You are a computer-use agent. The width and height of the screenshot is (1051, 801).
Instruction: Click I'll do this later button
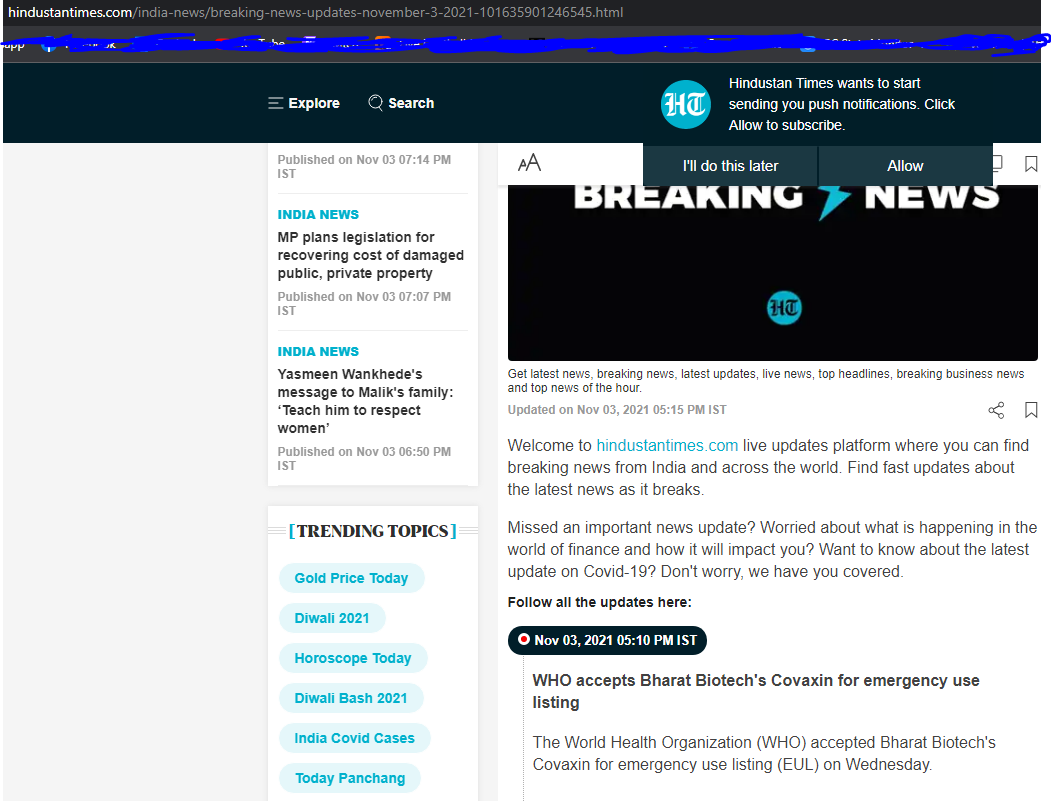tap(730, 166)
